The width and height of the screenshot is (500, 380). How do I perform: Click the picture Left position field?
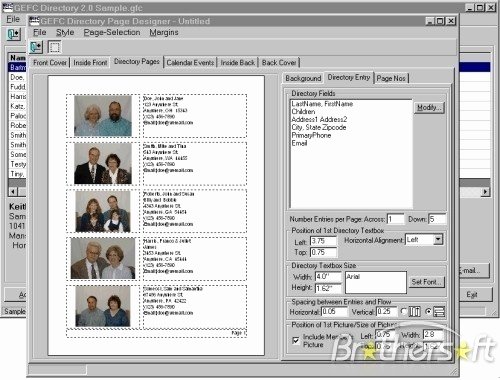(x=385, y=334)
